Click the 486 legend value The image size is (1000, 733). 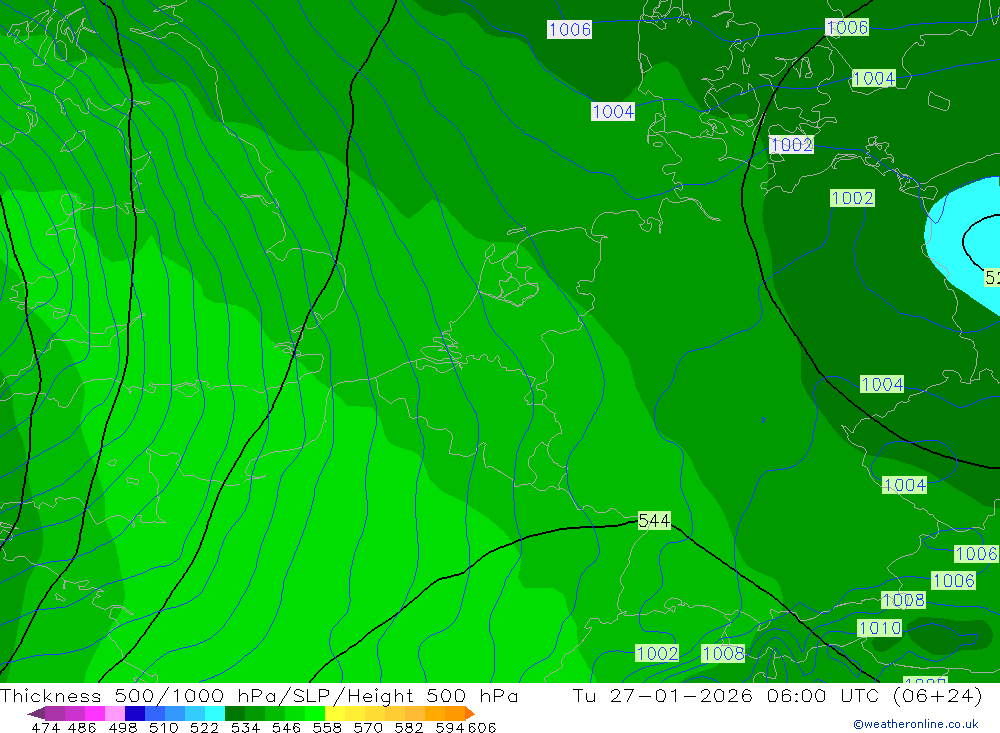click(82, 728)
